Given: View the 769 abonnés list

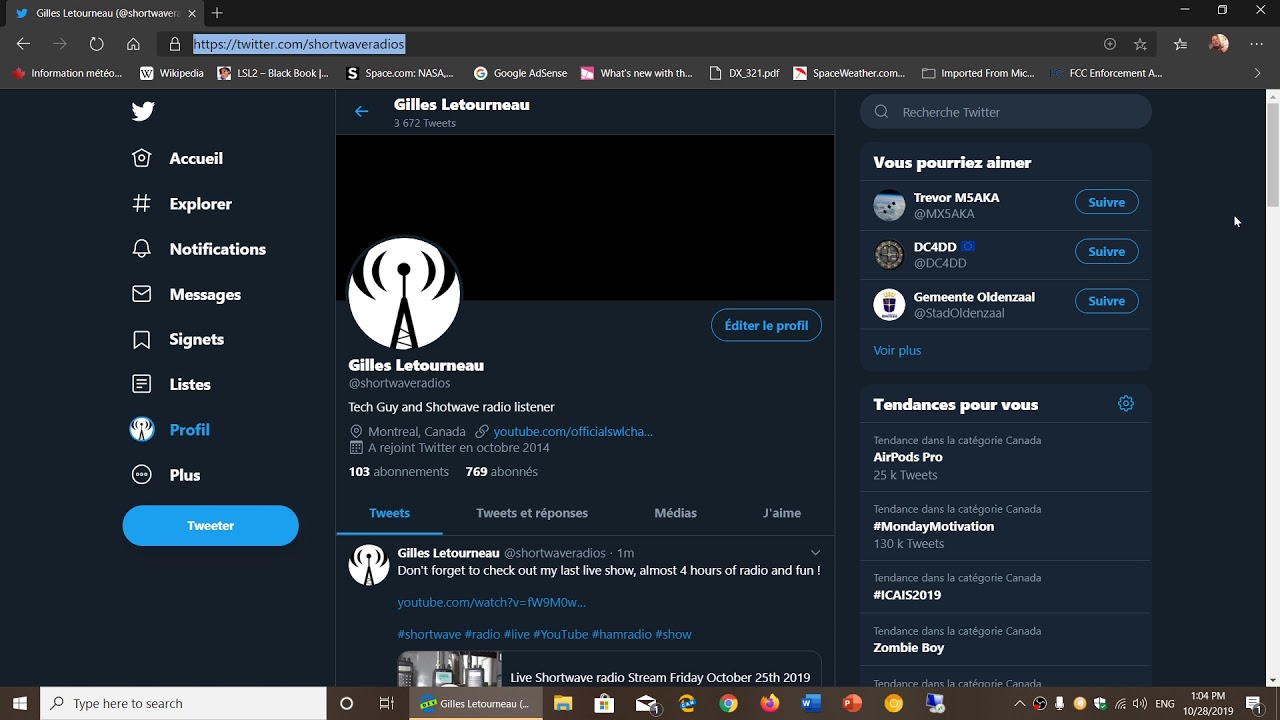Looking at the screenshot, I should click(502, 471).
